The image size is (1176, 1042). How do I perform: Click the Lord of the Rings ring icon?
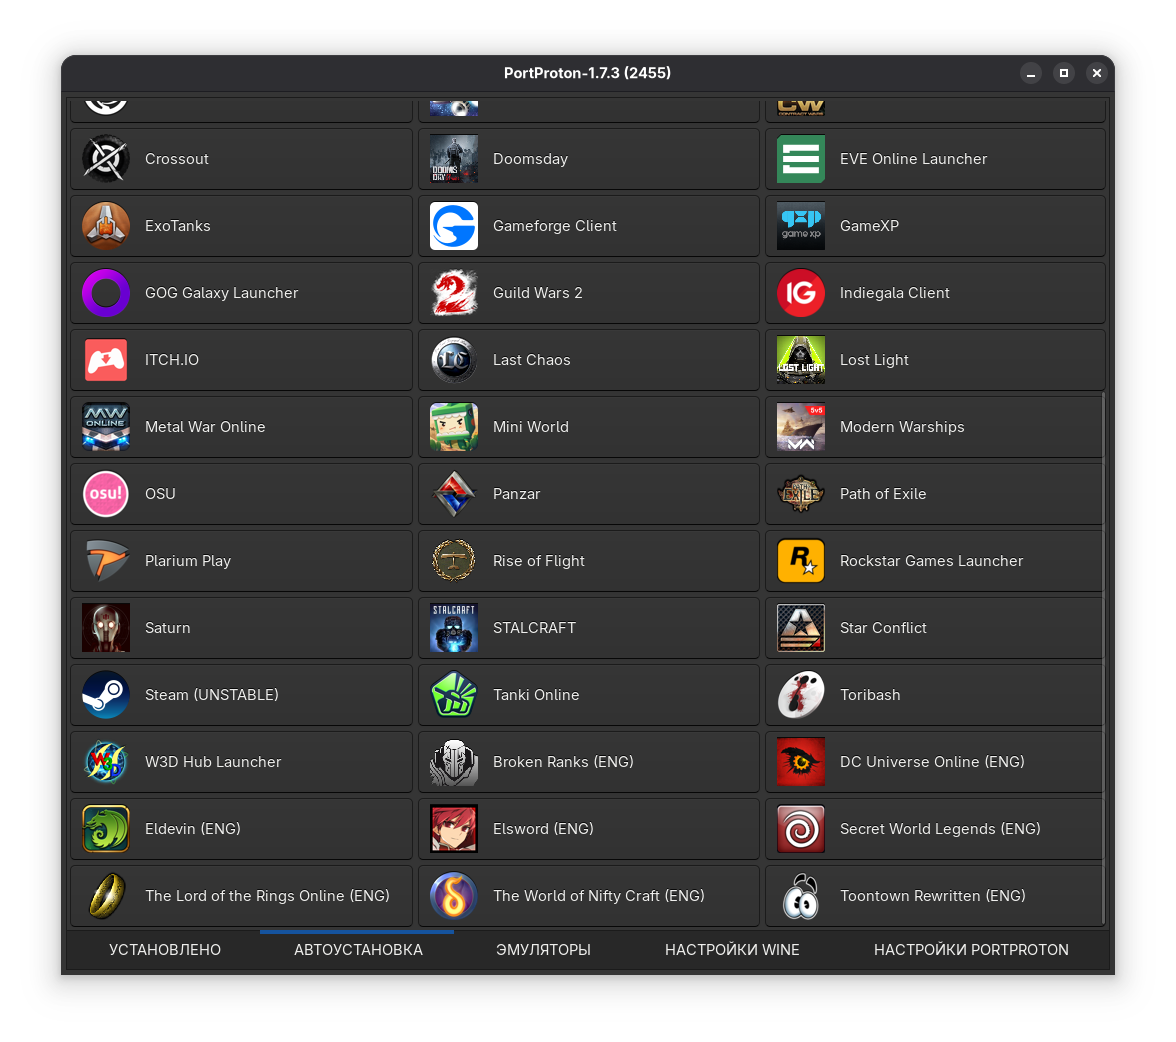click(105, 896)
